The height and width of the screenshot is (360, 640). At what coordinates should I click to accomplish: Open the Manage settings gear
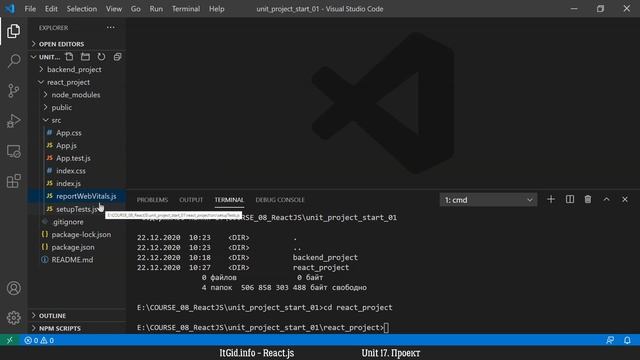pyautogui.click(x=13, y=318)
